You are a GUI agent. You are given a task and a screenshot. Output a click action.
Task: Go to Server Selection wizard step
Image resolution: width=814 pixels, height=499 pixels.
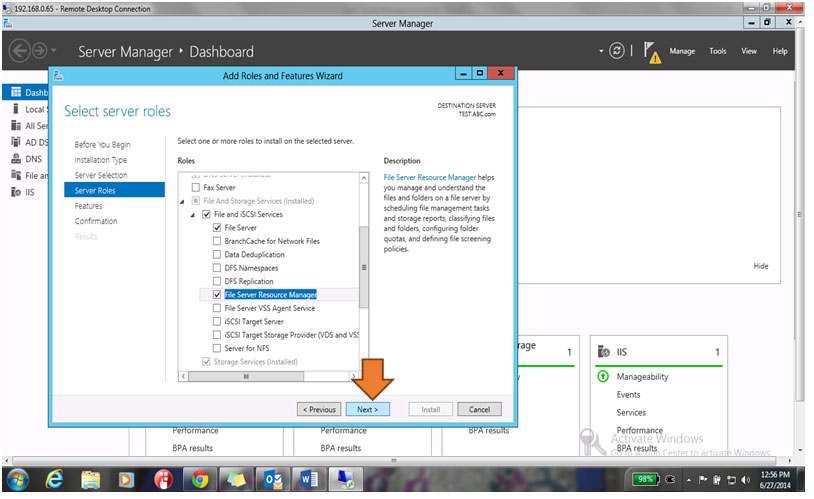pos(101,175)
